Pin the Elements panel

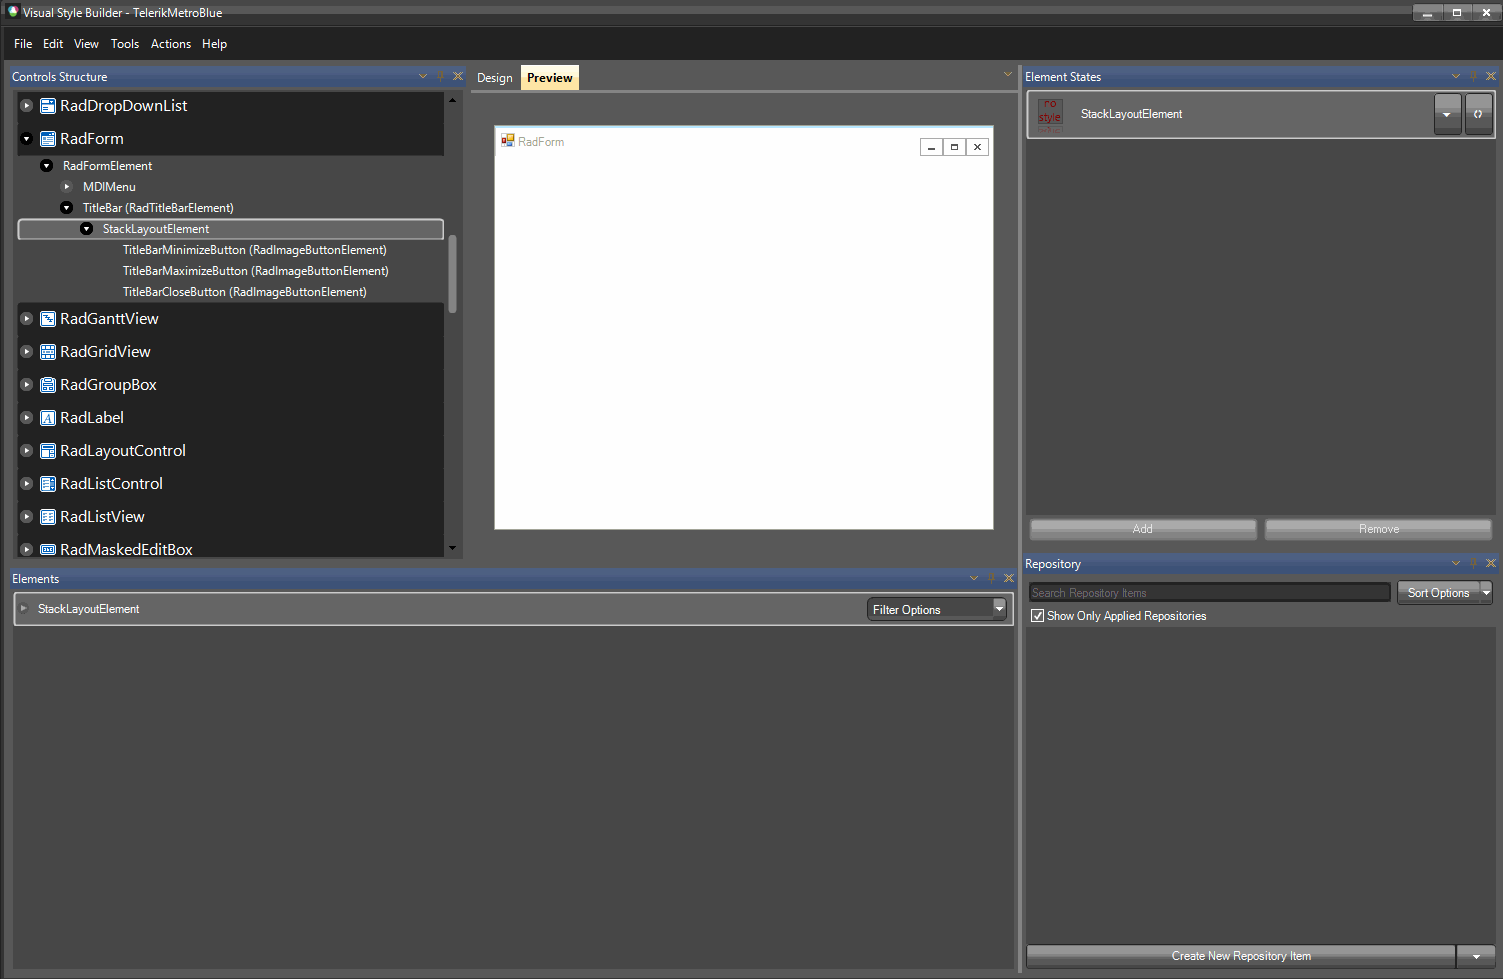coord(991,578)
